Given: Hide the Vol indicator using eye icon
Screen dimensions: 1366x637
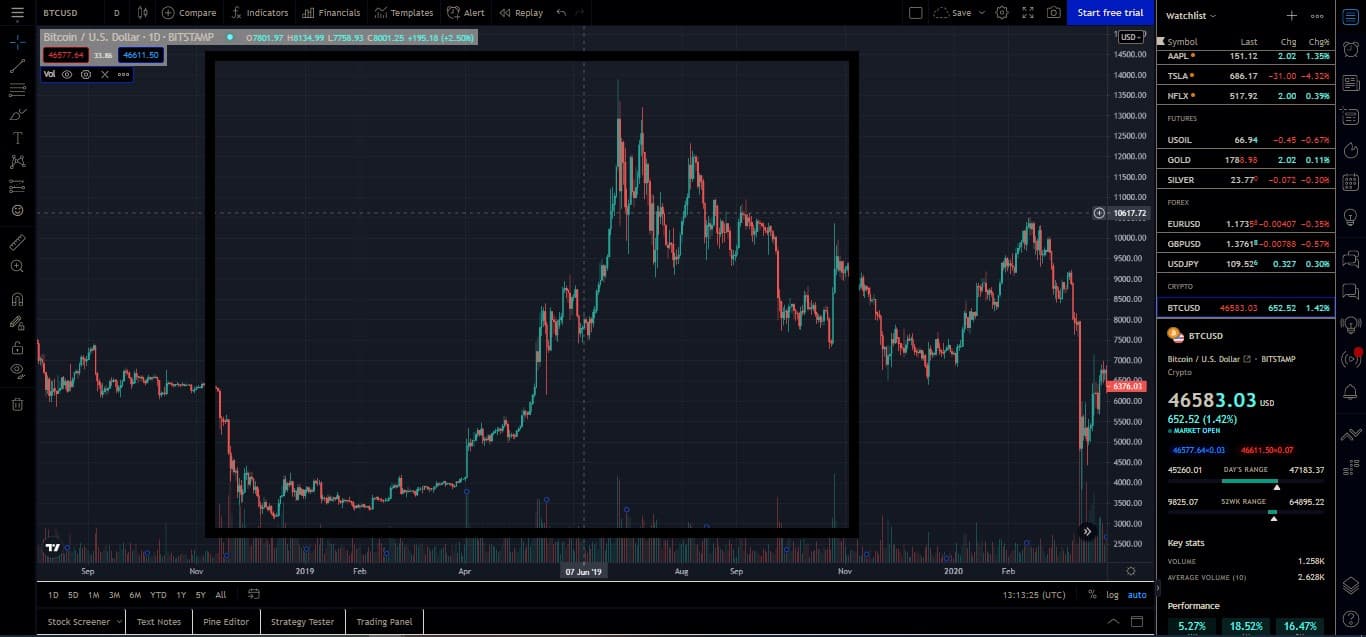Looking at the screenshot, I should coord(67,74).
